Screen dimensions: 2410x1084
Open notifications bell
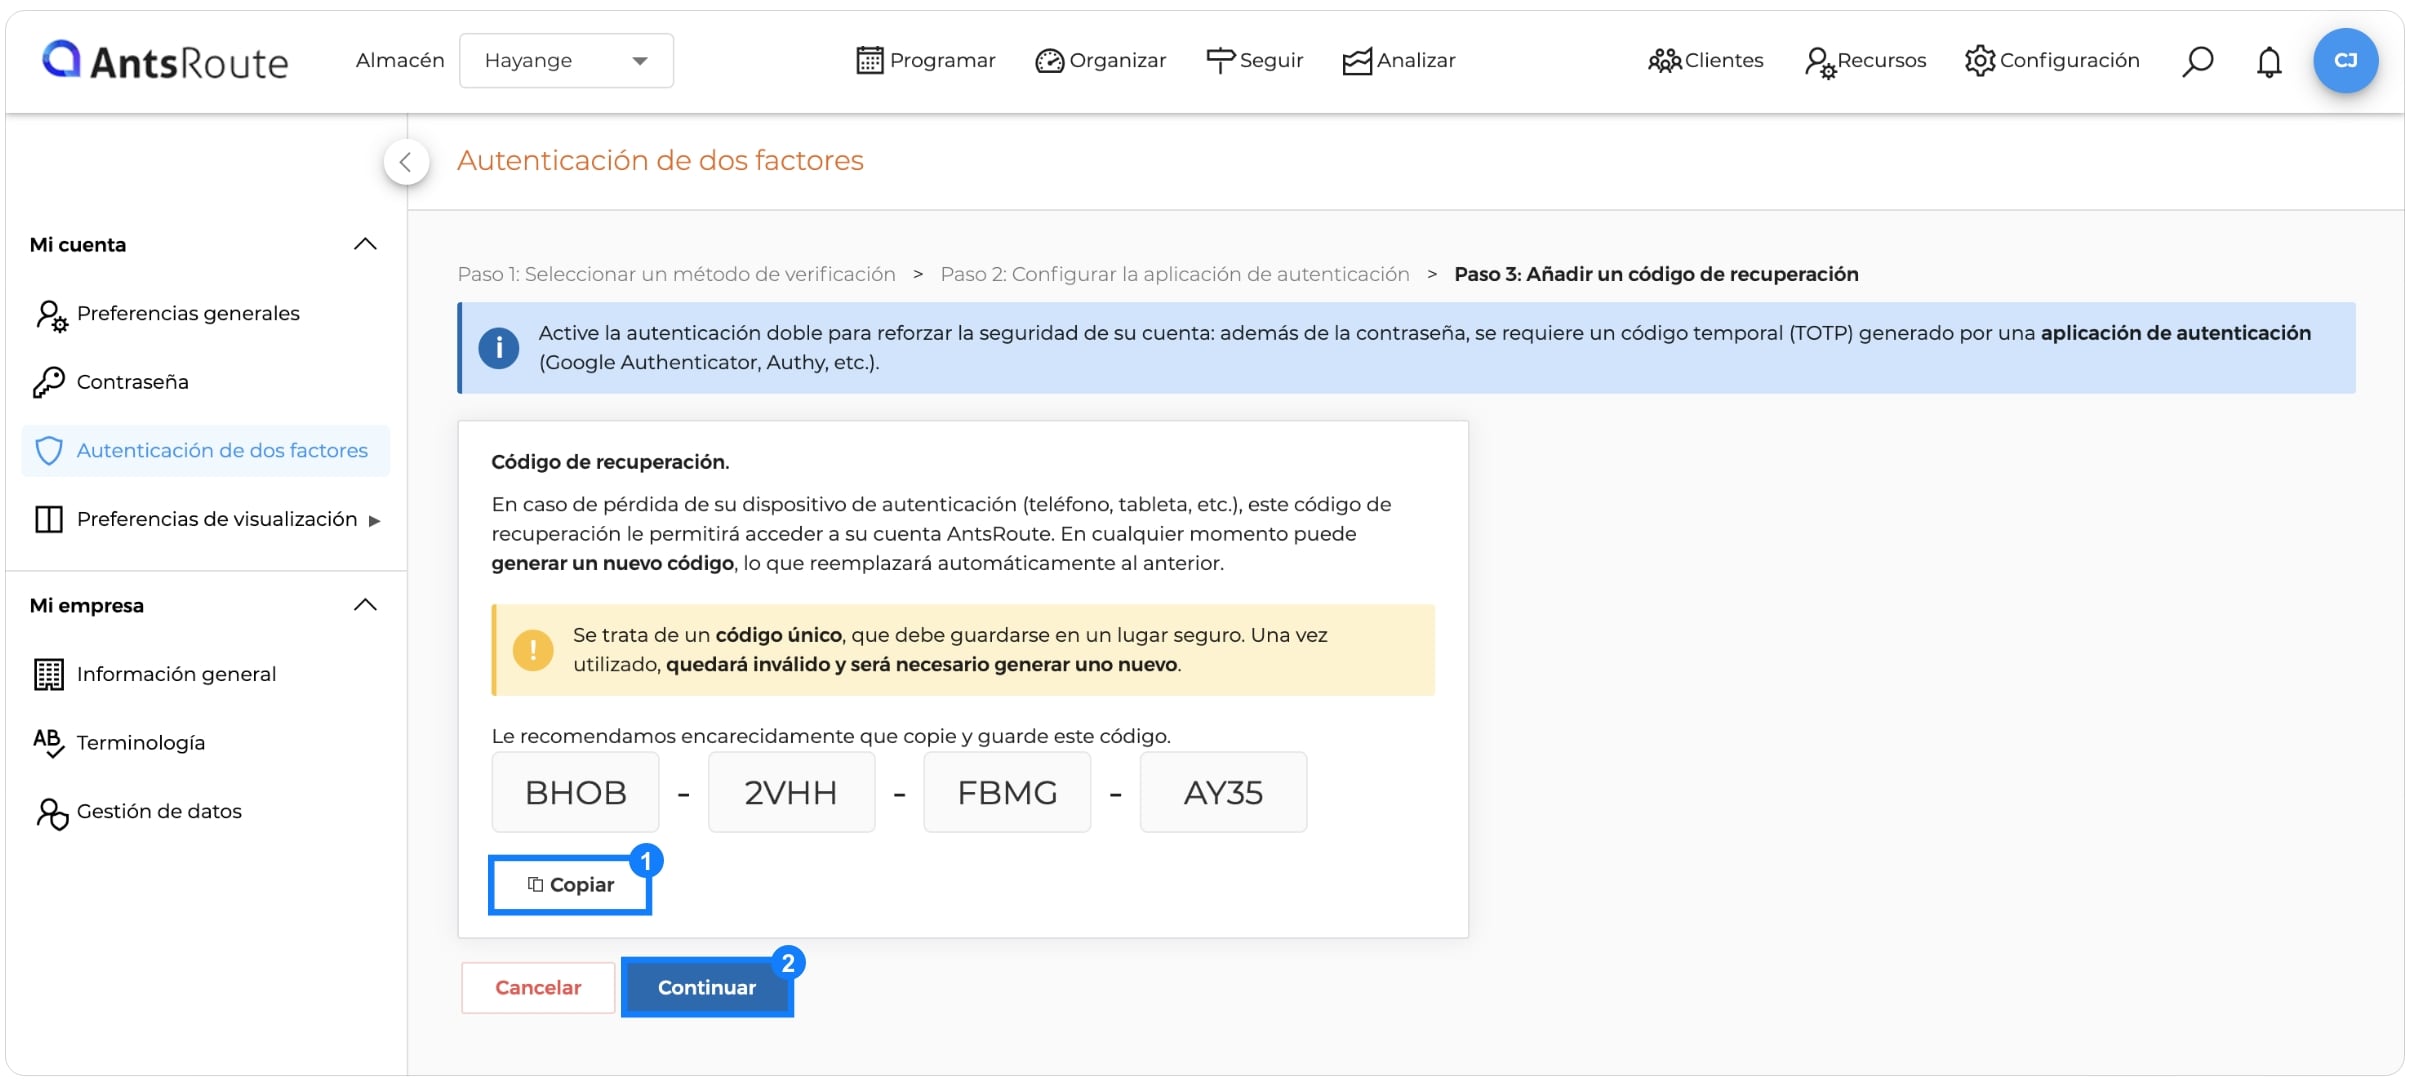click(2269, 62)
